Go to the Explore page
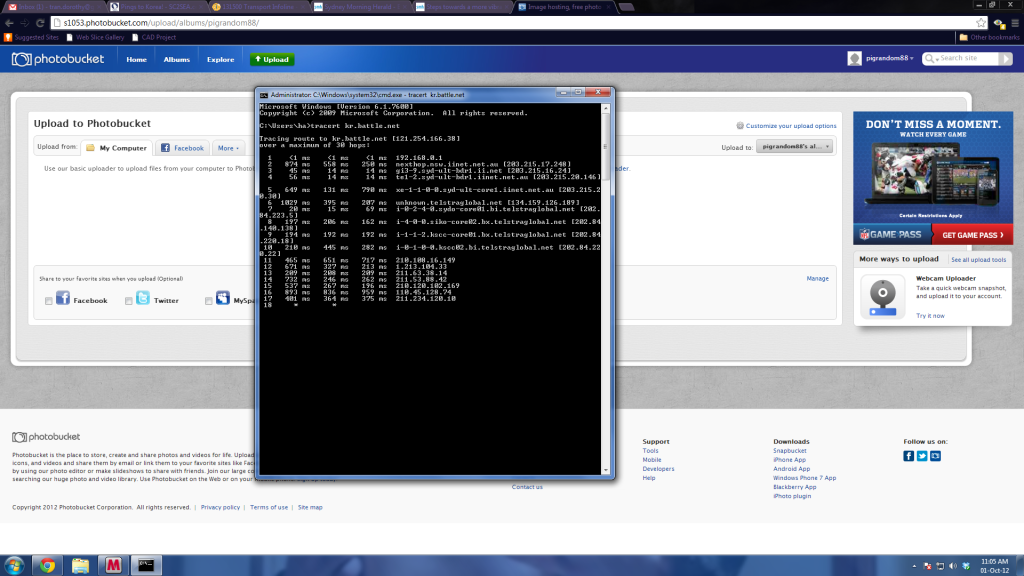The width and height of the screenshot is (1024, 576). 220,59
